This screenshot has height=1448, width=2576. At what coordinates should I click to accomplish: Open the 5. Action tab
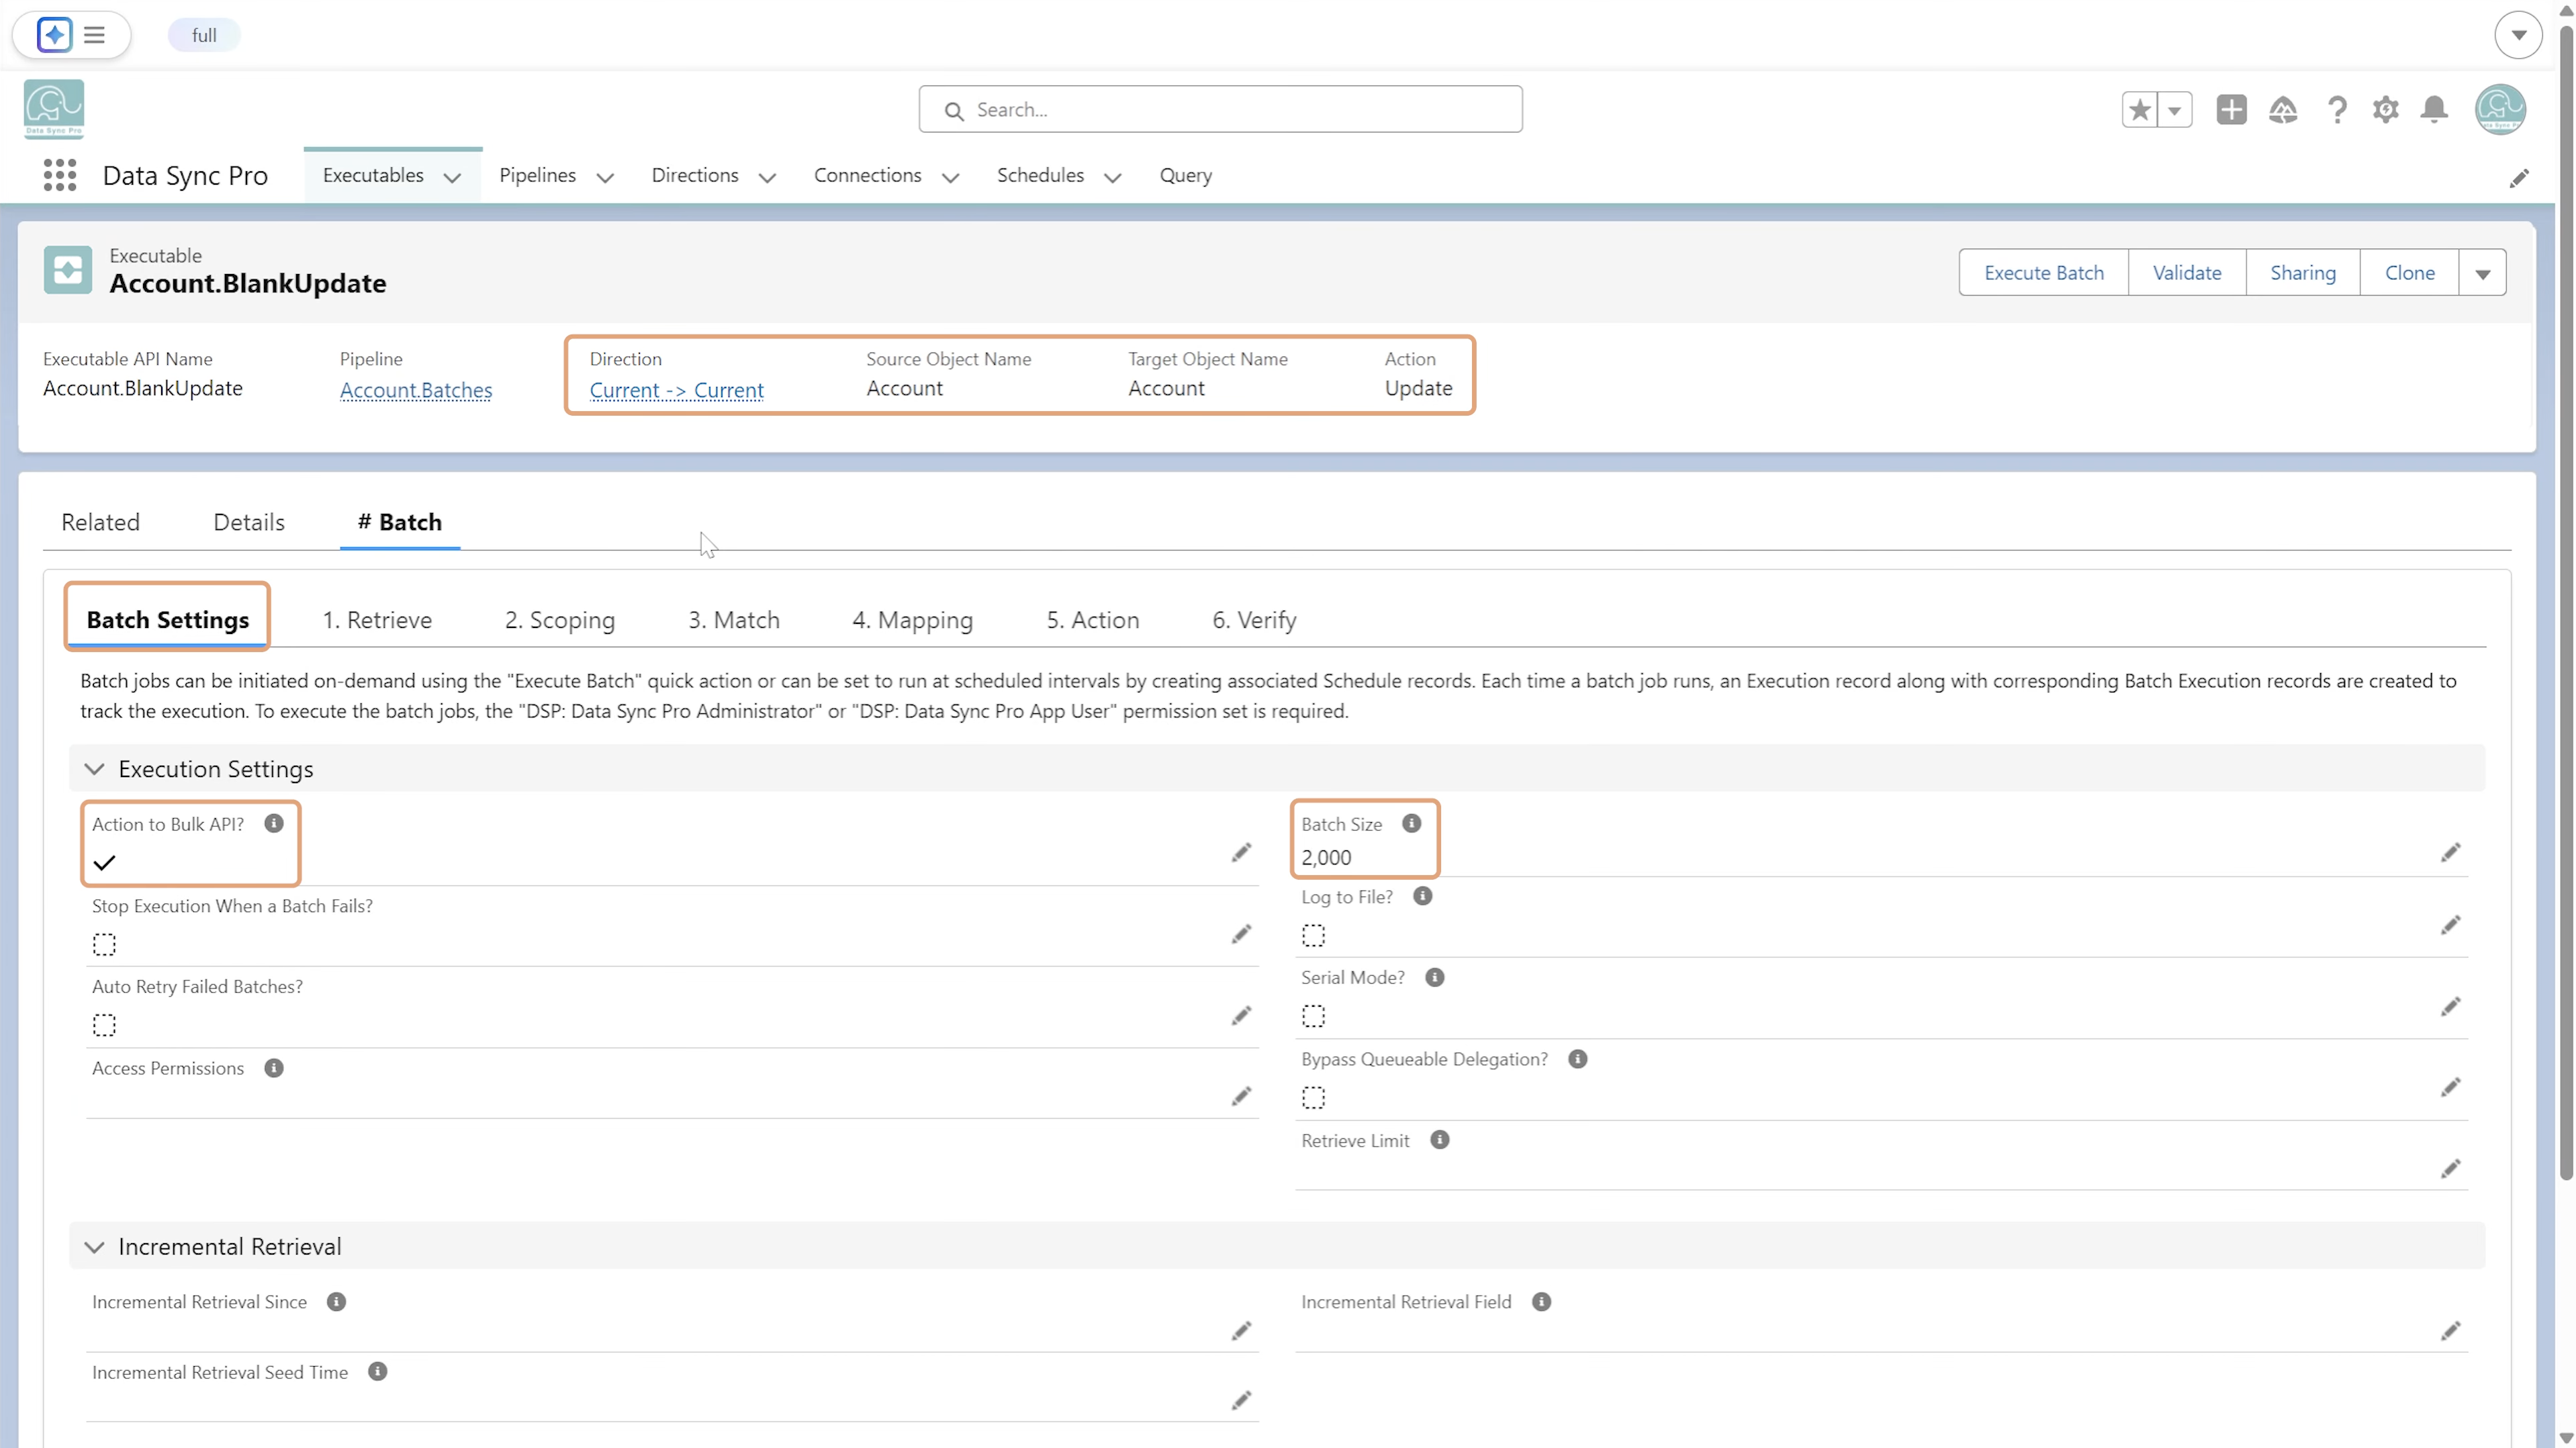pyautogui.click(x=1093, y=620)
